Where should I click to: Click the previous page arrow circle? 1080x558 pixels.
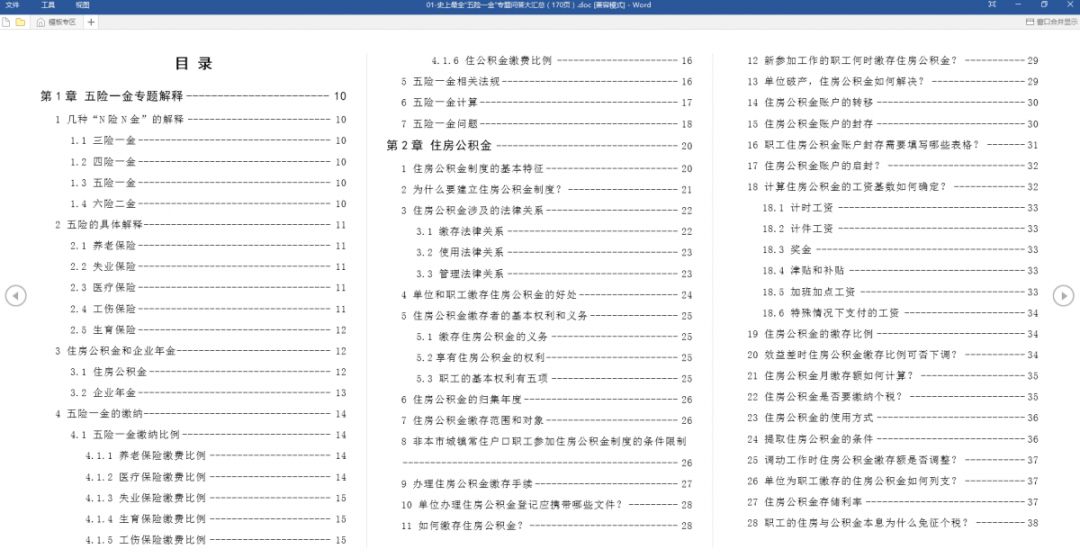(16, 296)
